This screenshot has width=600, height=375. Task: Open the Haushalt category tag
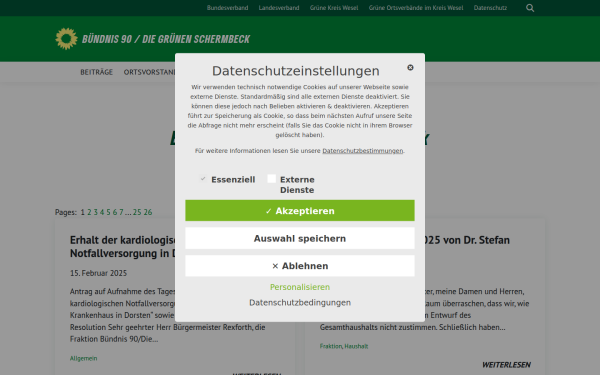click(x=356, y=346)
